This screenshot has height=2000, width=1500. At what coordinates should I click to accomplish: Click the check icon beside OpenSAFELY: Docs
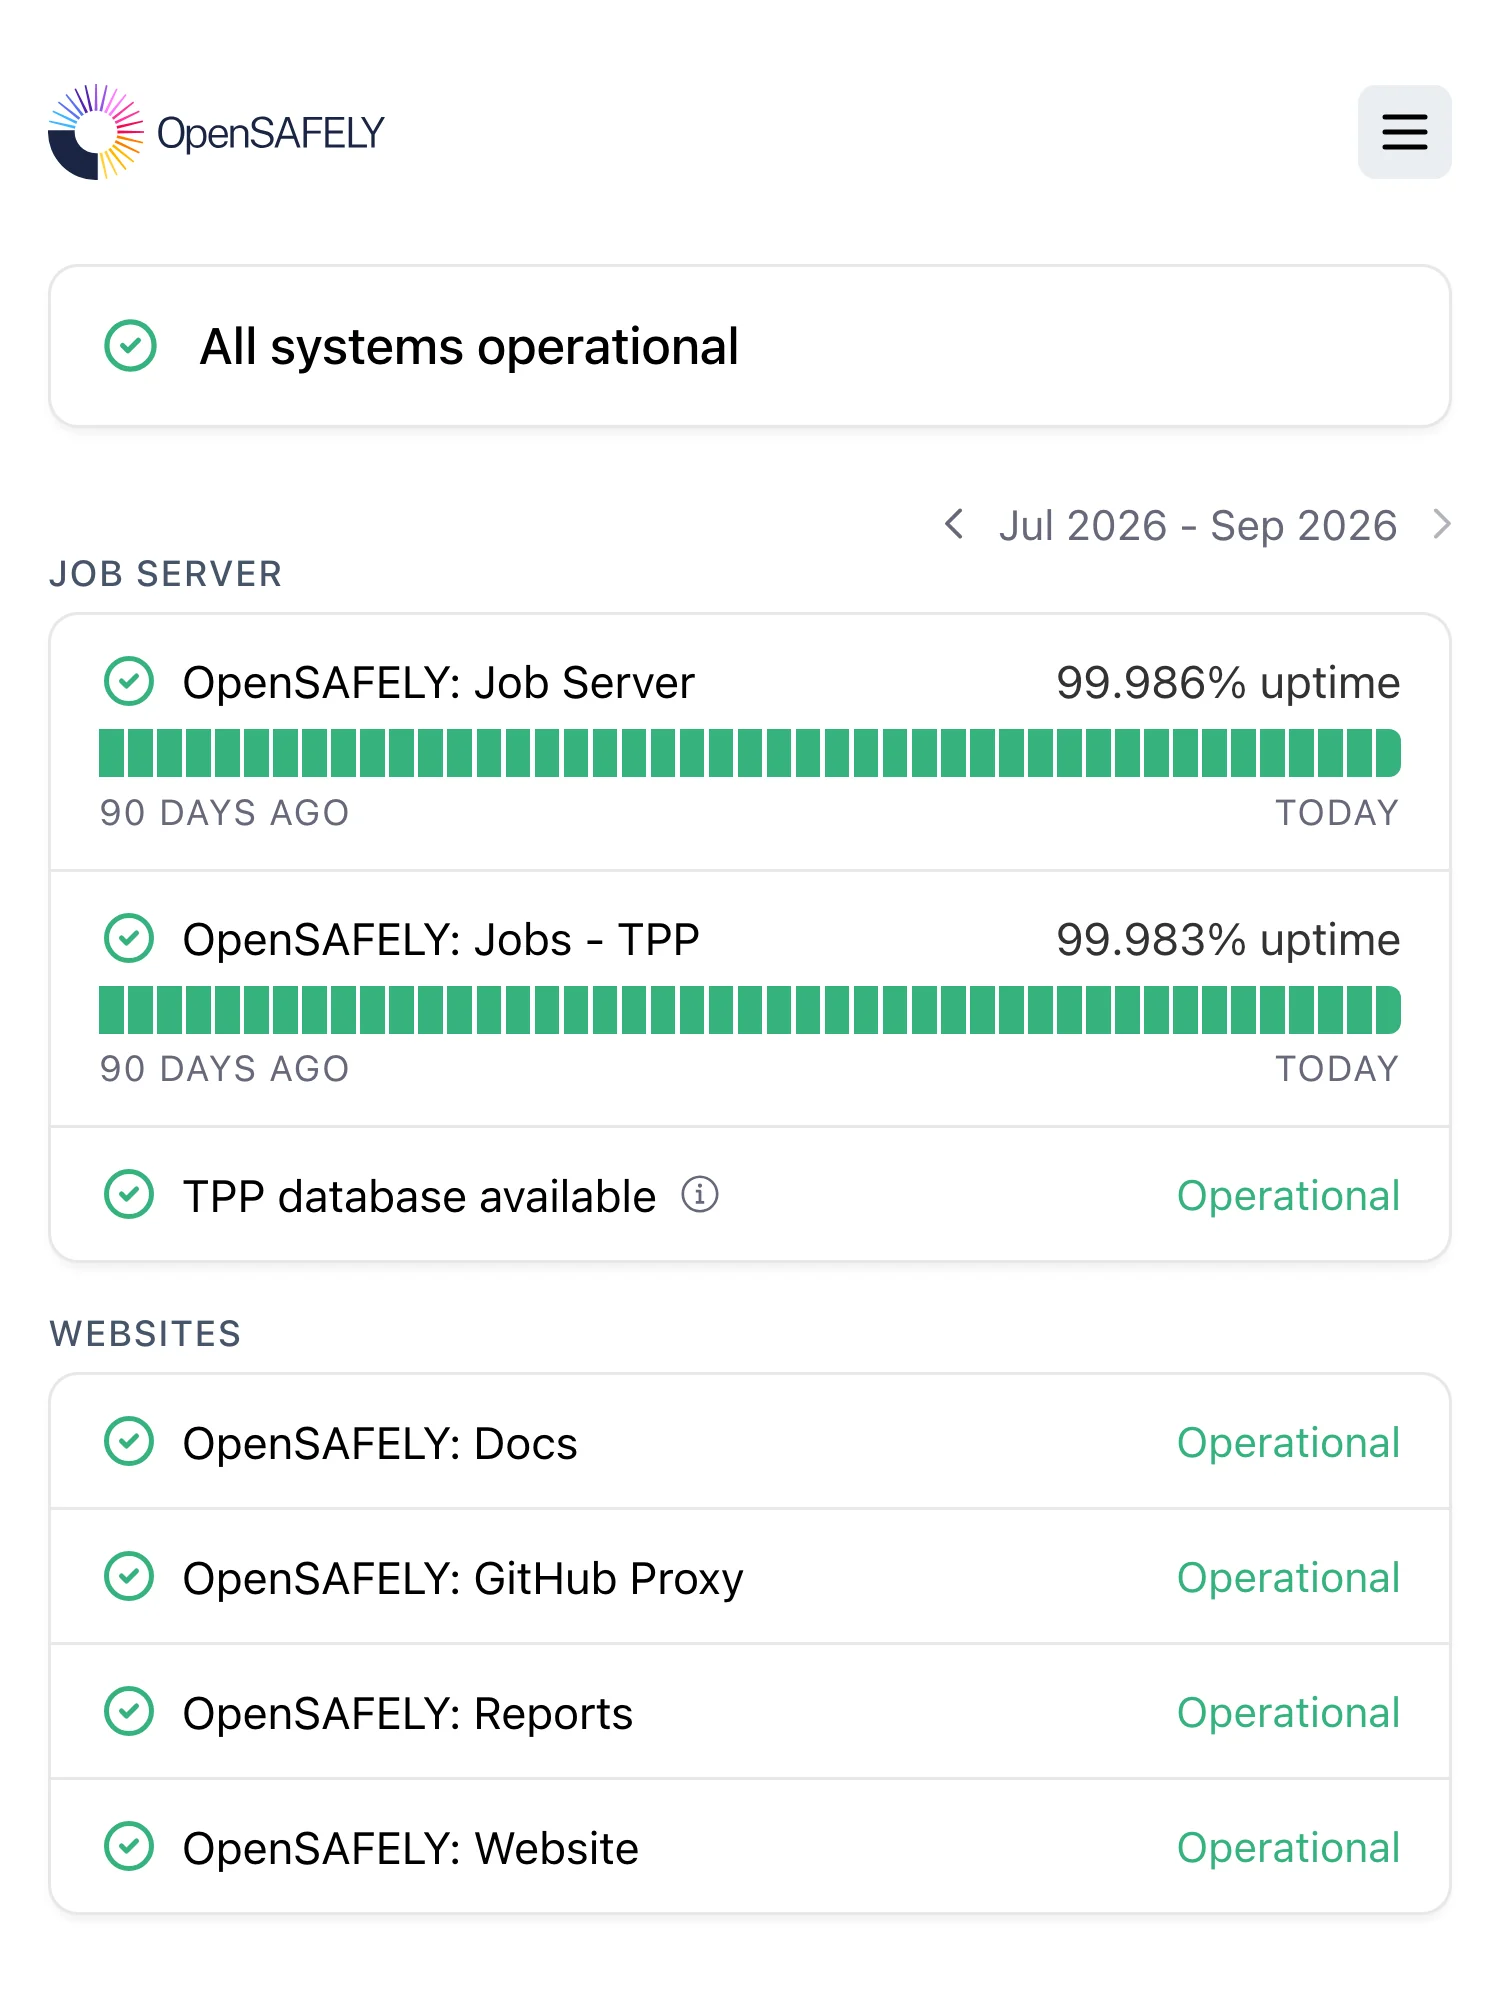click(129, 1441)
